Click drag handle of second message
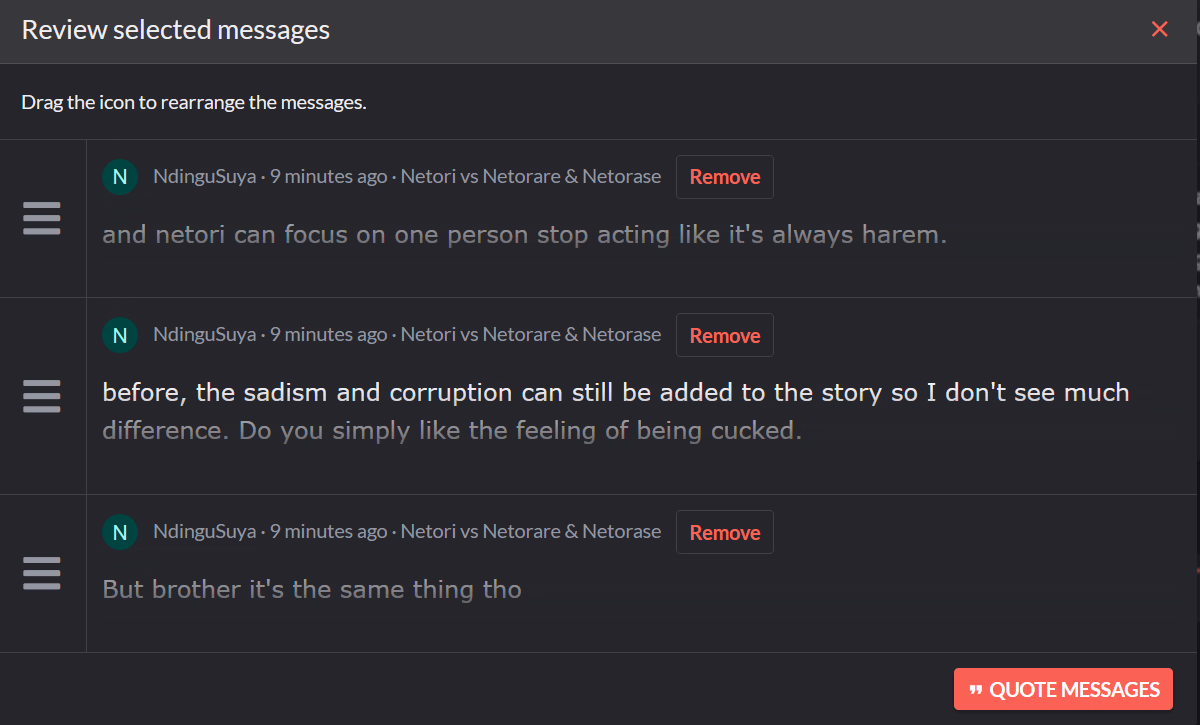 point(42,396)
